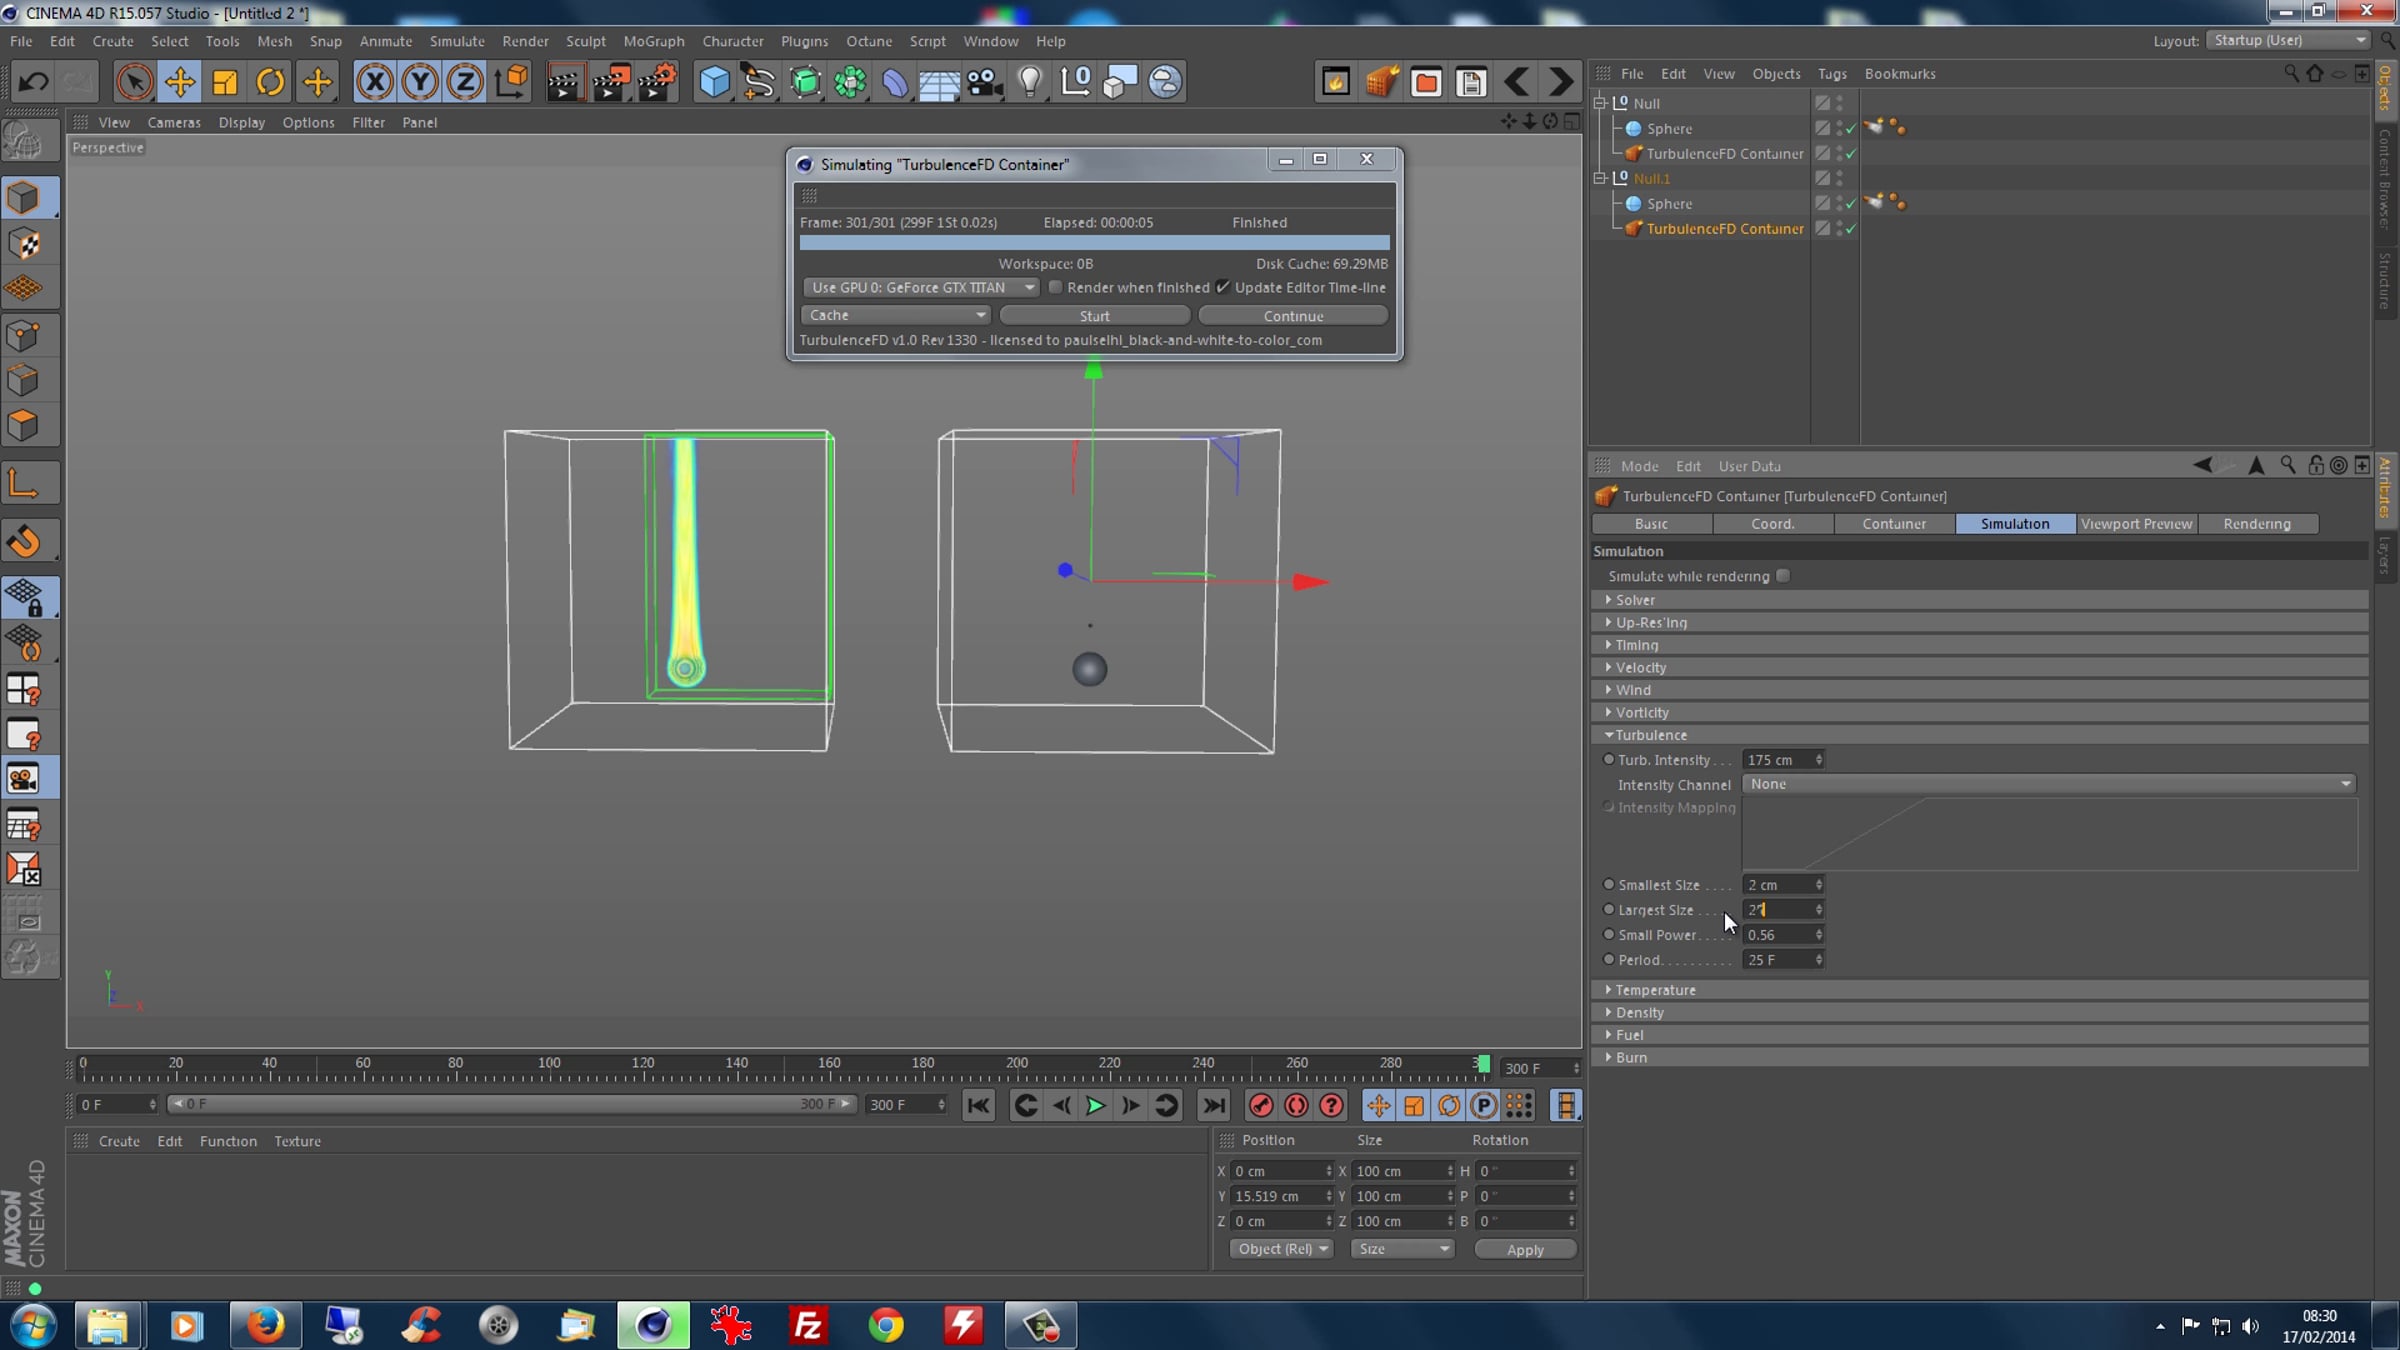Image resolution: width=2400 pixels, height=1350 pixels.
Task: Go to end of timeline
Action: pos(1214,1105)
